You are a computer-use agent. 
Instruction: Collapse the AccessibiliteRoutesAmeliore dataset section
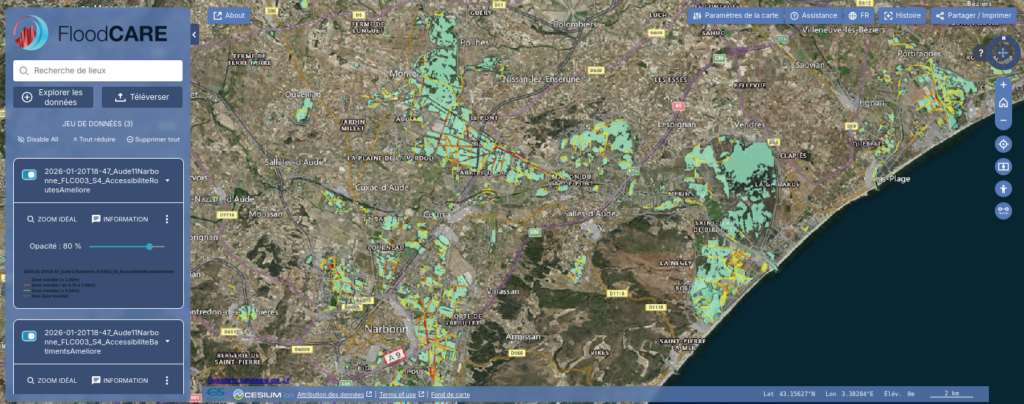(x=168, y=181)
